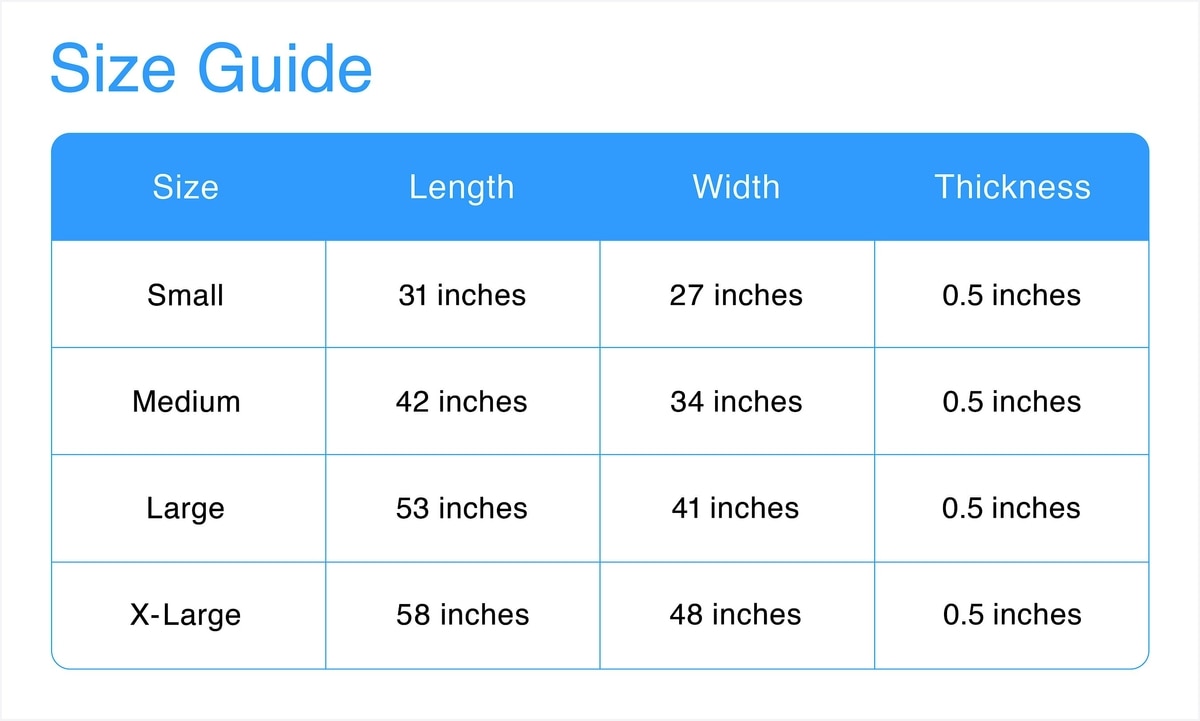Select the Length column header
Viewport: 1200px width, 721px height.
(461, 187)
